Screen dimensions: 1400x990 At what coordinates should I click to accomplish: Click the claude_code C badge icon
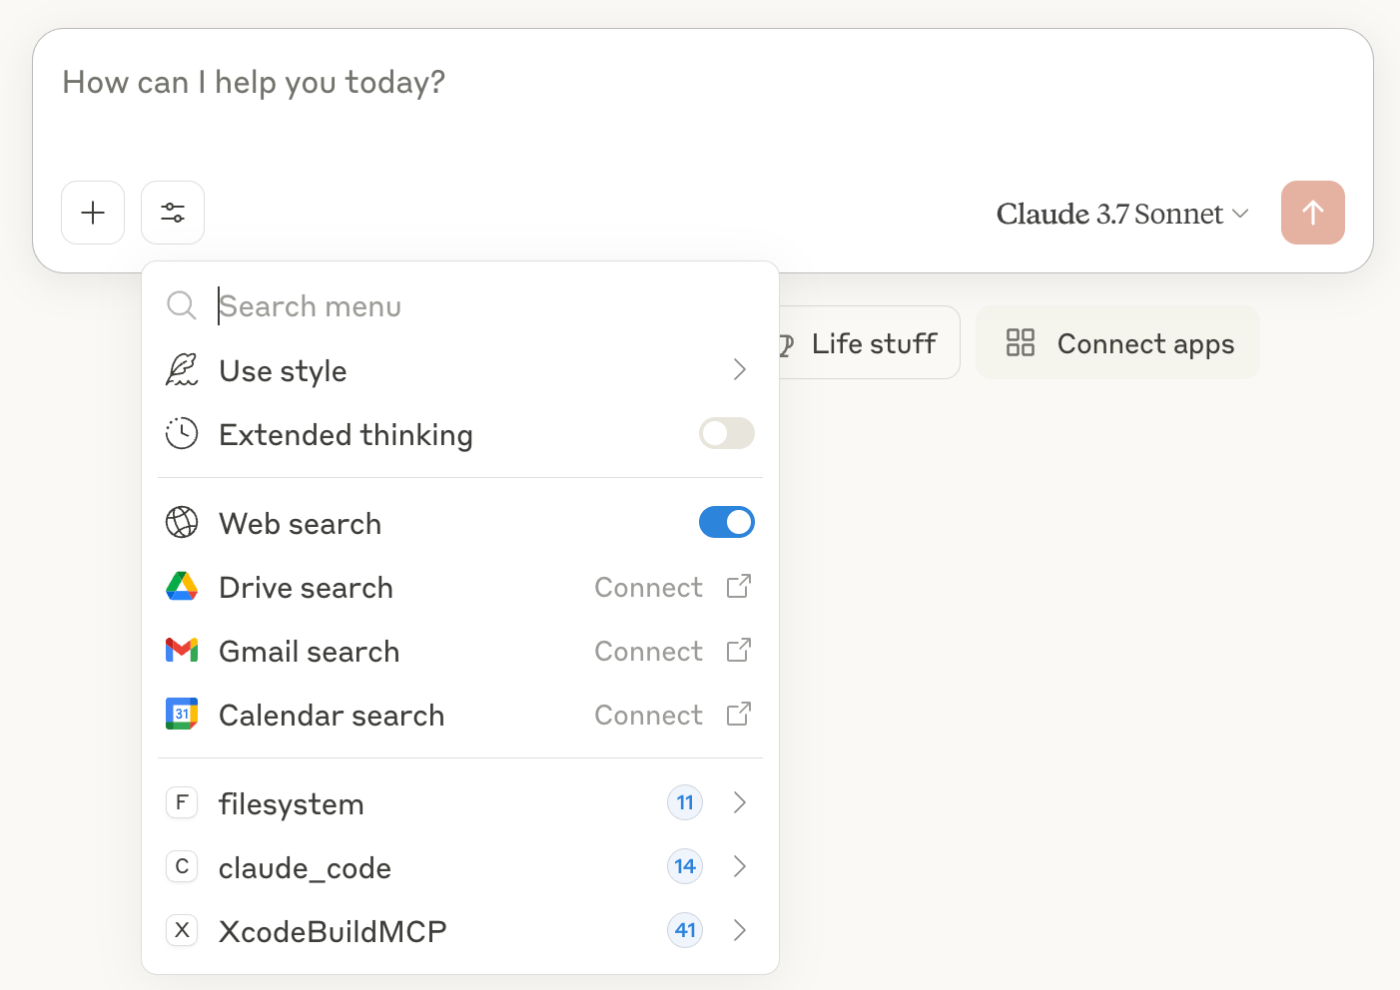pyautogui.click(x=182, y=866)
